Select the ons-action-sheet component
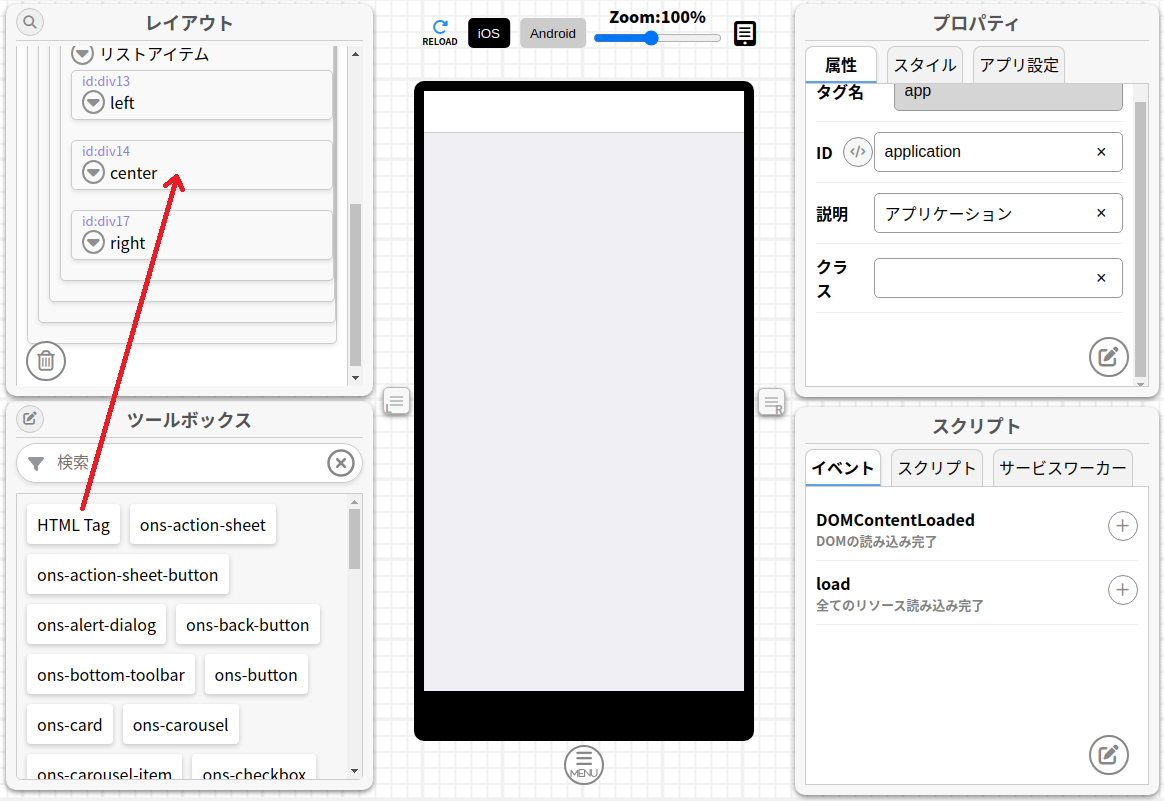This screenshot has width=1164, height=801. pos(203,525)
